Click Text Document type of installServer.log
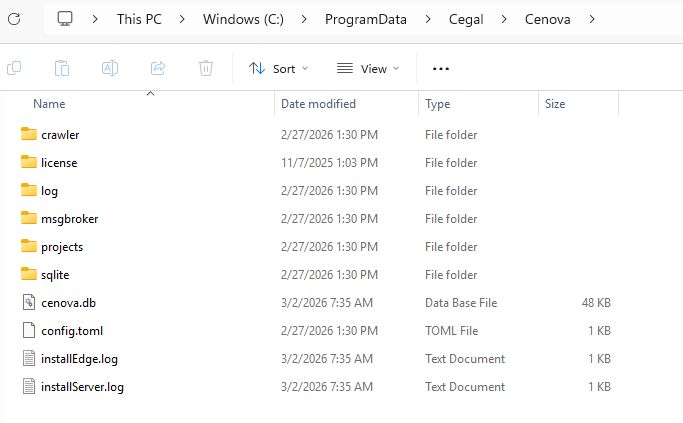683x423 pixels. [465, 386]
